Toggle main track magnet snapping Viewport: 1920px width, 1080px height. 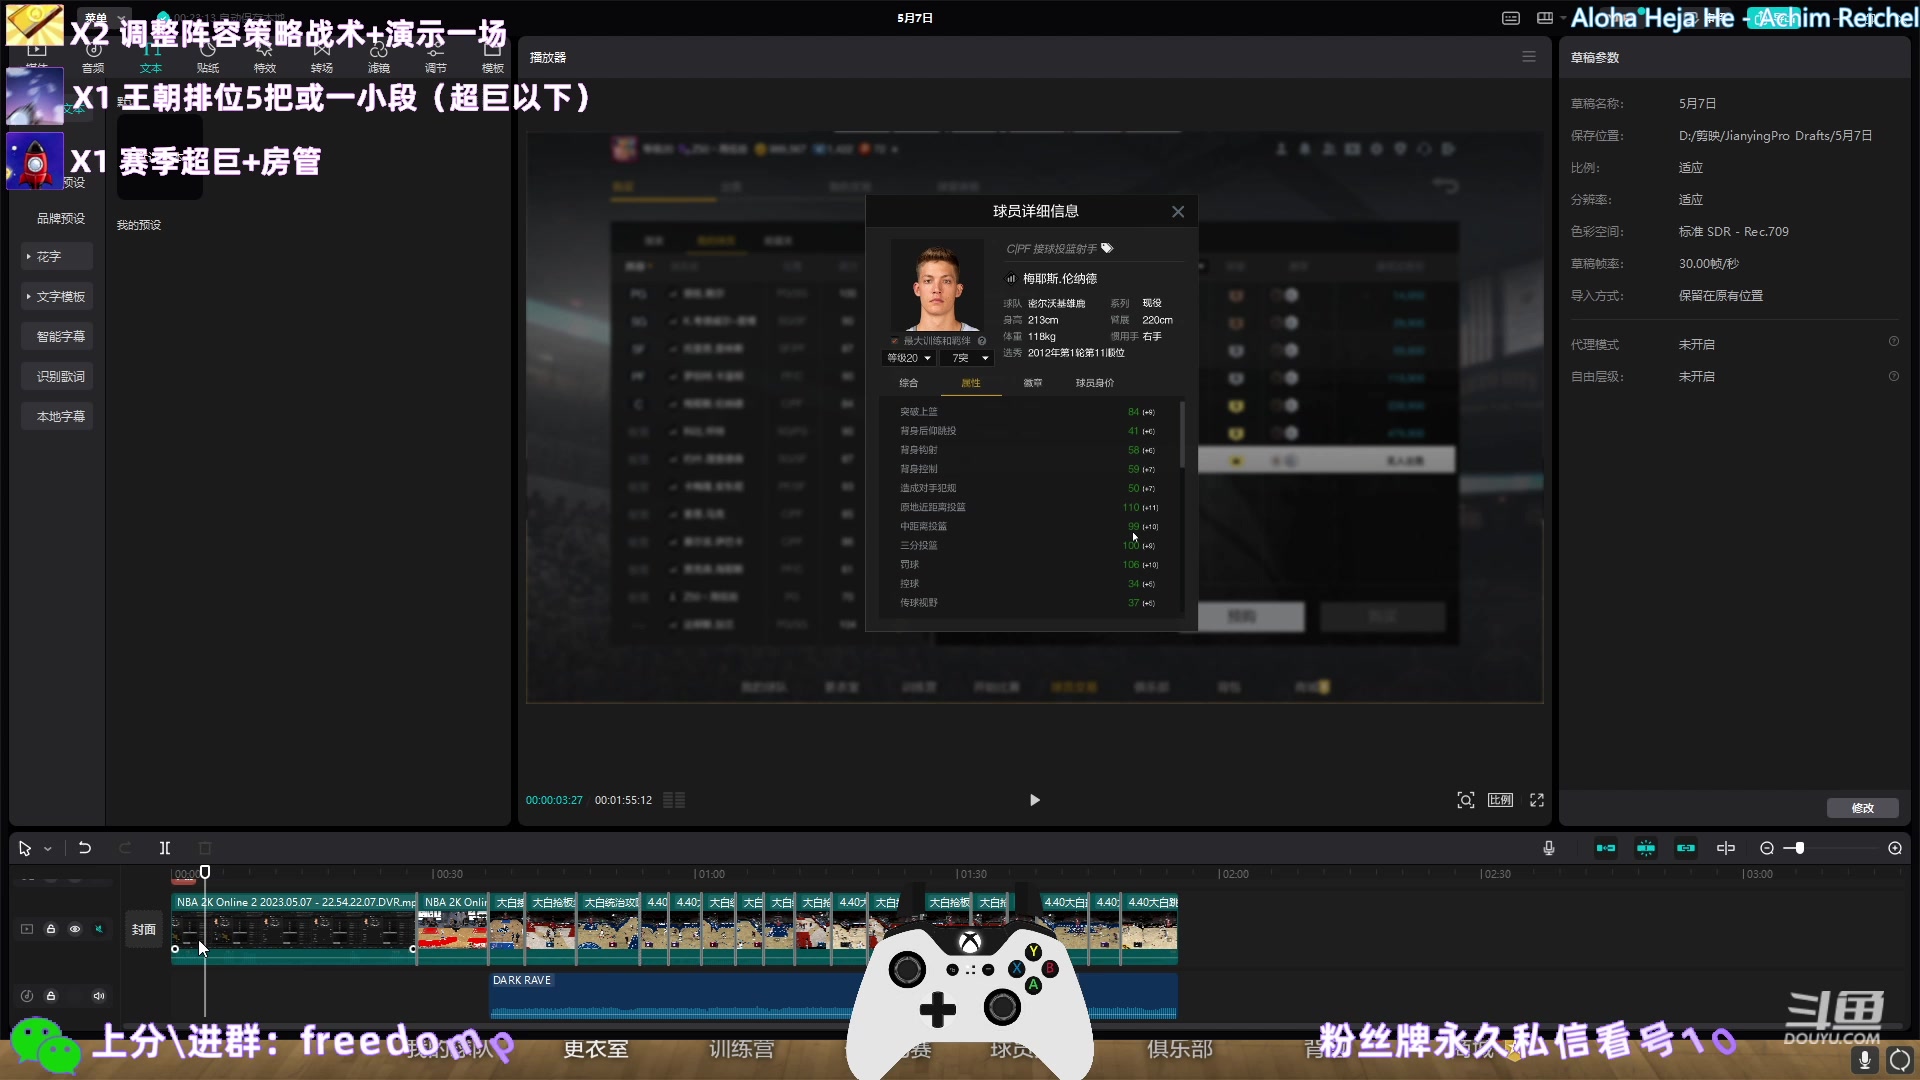(1606, 848)
